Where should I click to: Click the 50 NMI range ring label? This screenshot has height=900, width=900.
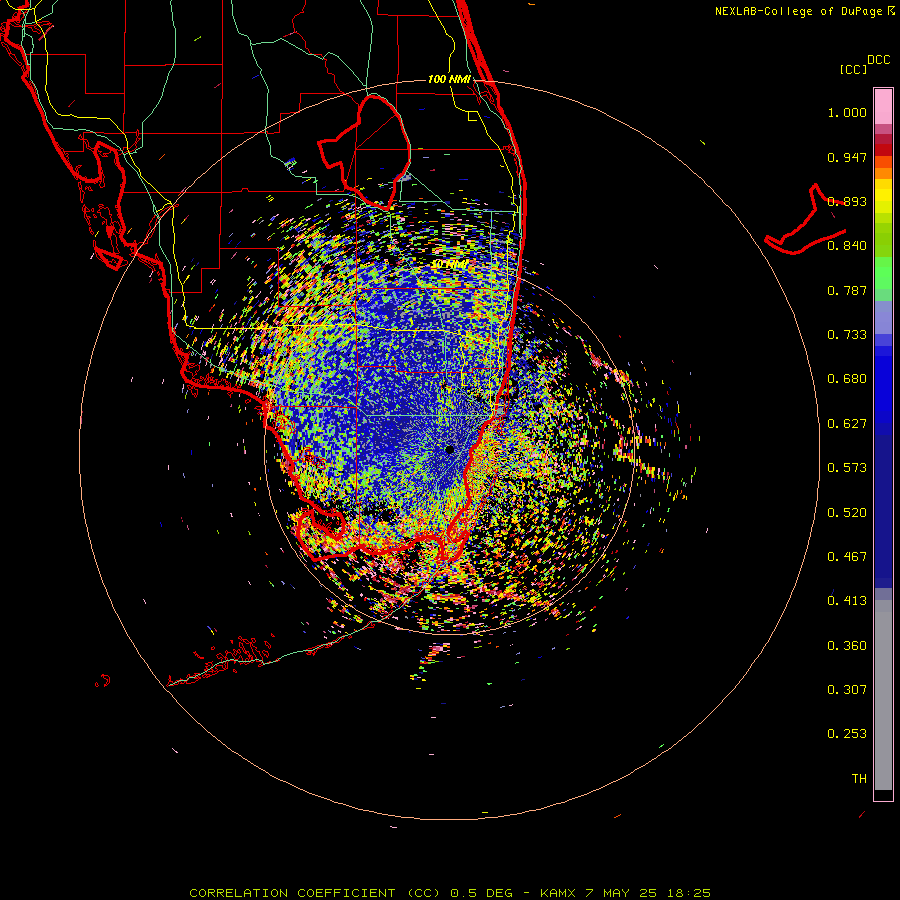click(x=449, y=264)
